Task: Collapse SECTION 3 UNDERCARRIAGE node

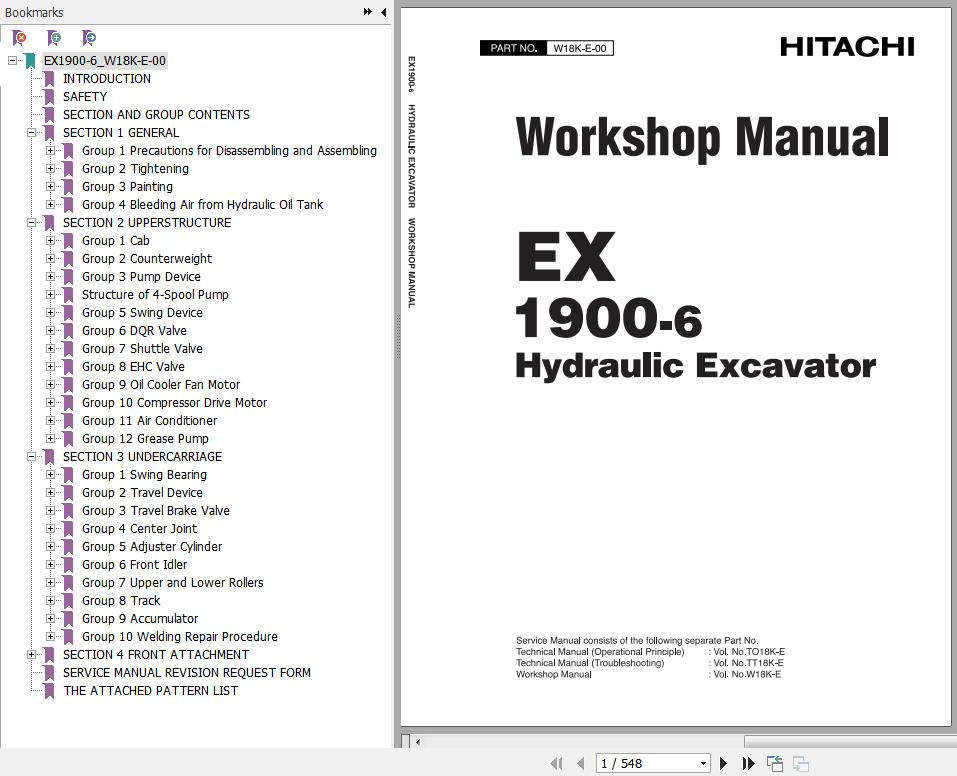Action: click(x=31, y=457)
